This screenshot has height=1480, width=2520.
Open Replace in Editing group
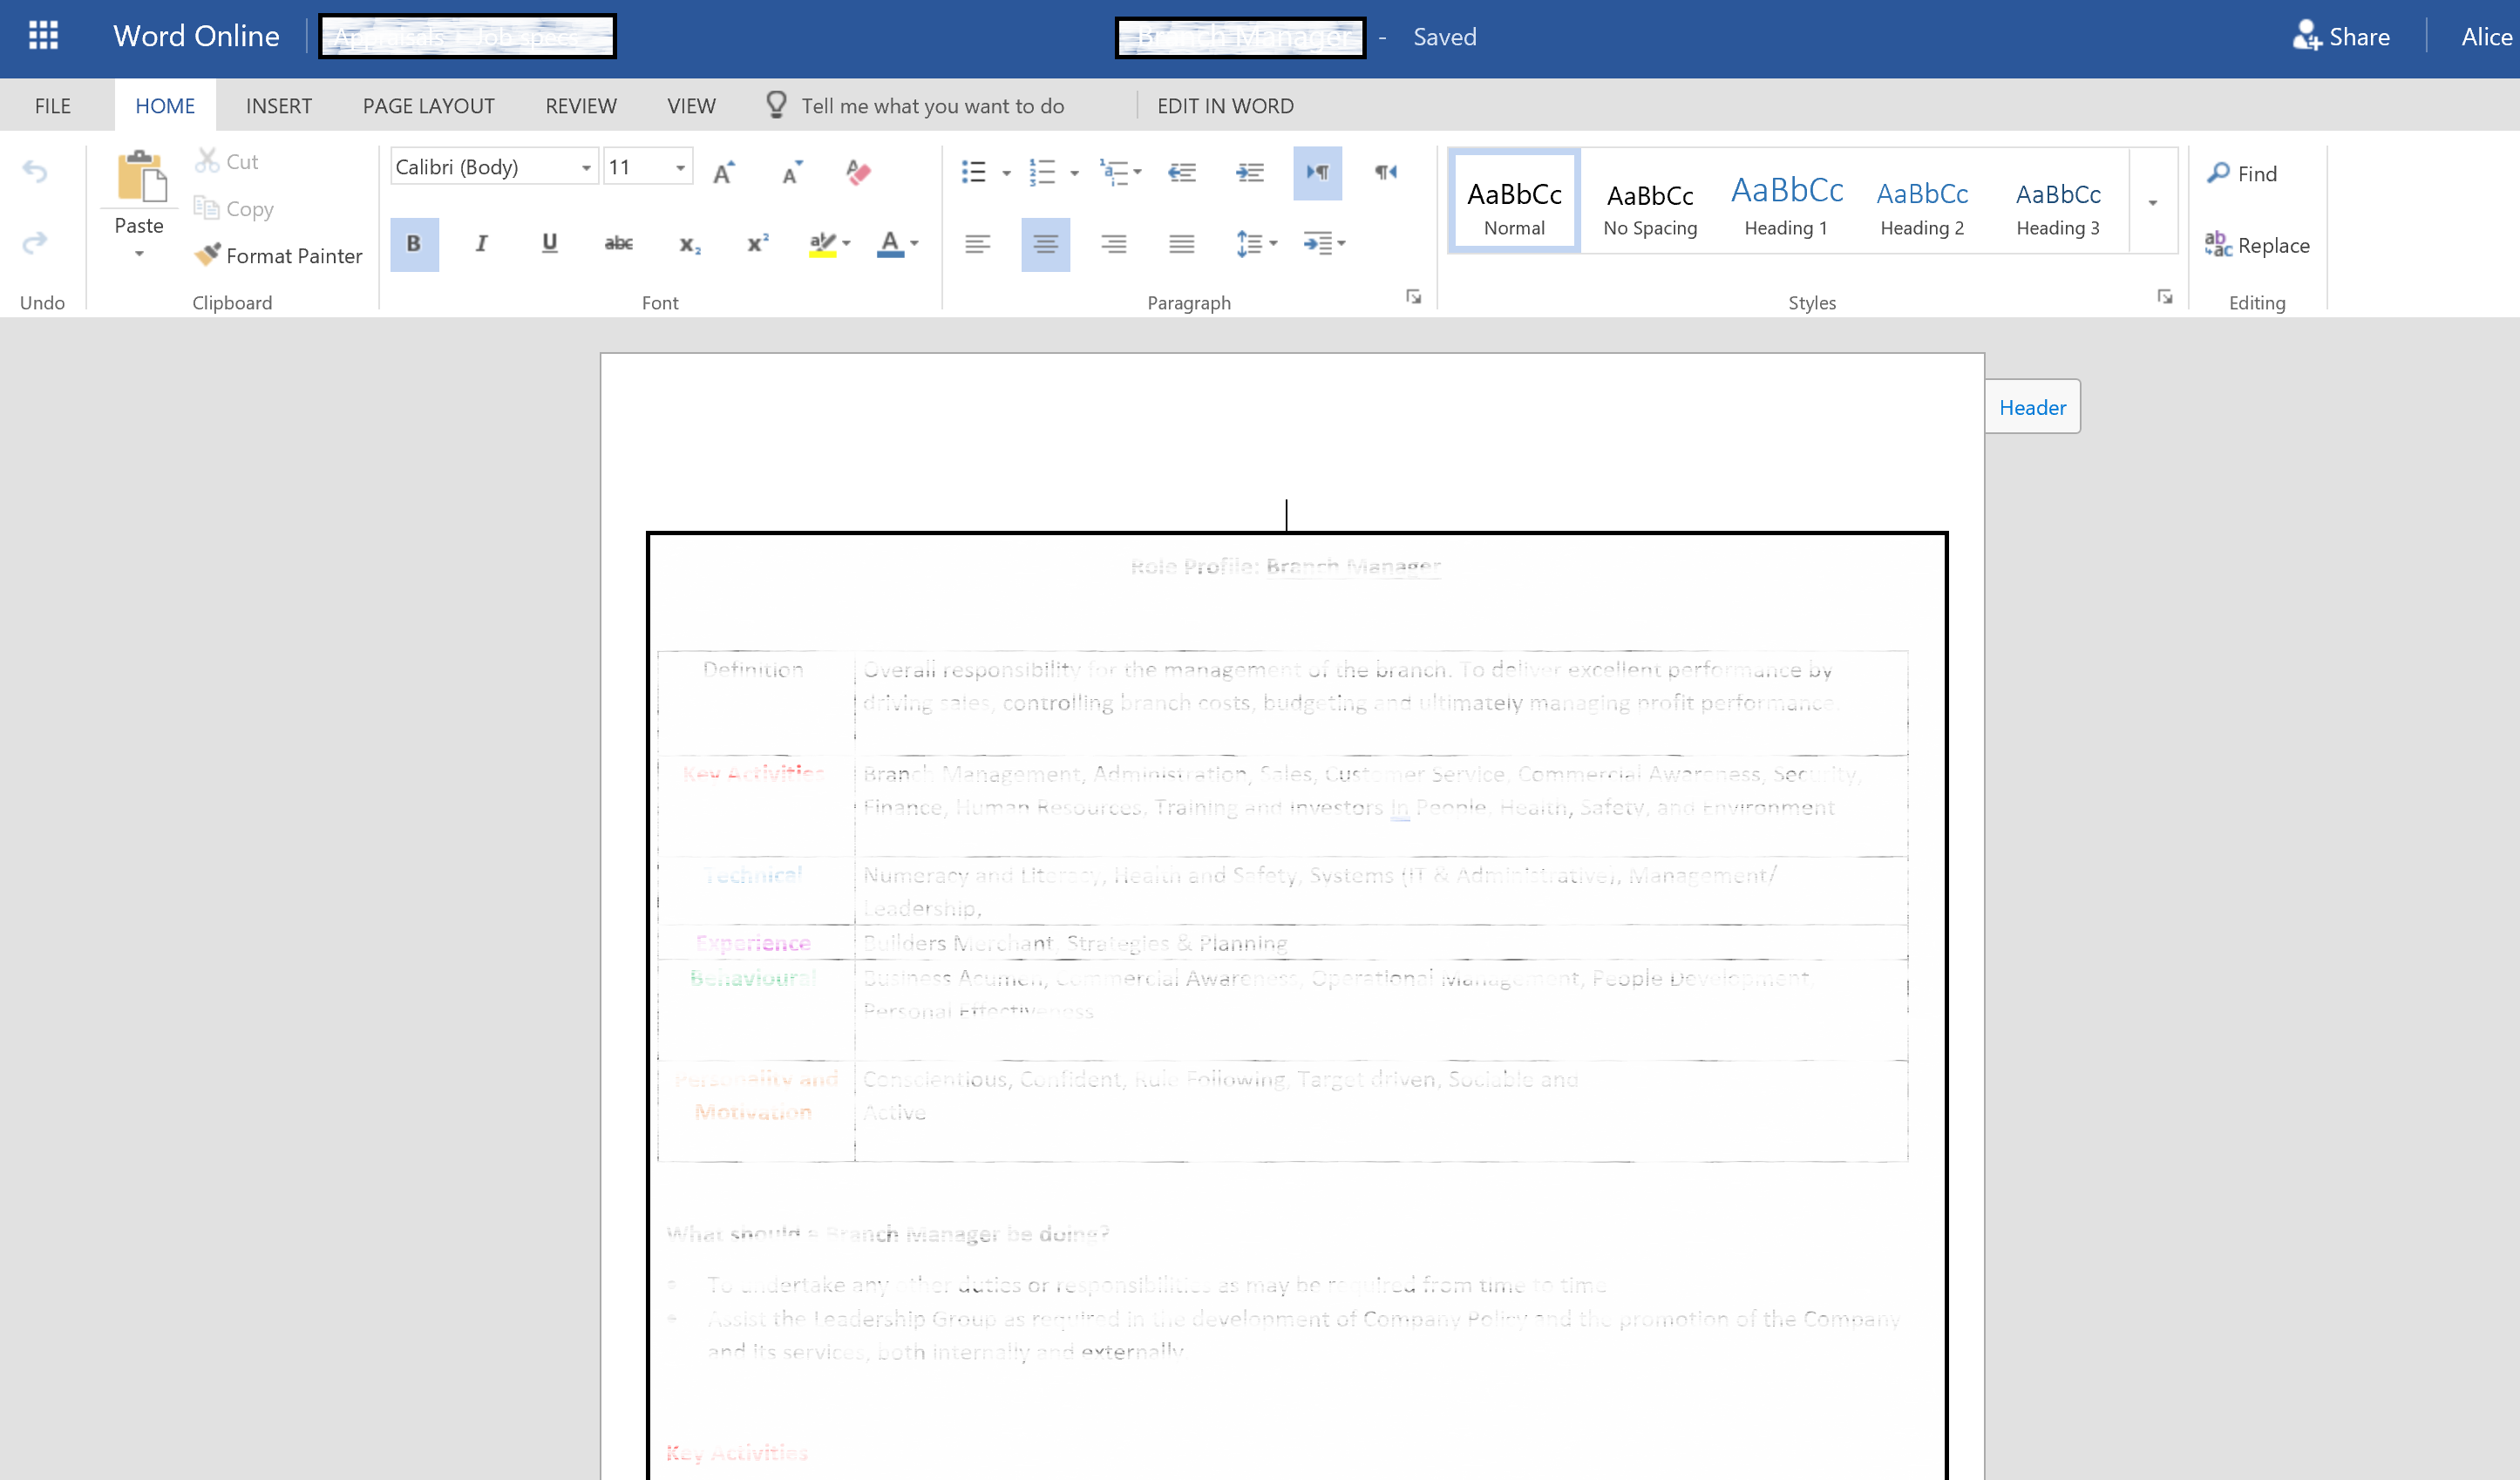[x=2257, y=245]
